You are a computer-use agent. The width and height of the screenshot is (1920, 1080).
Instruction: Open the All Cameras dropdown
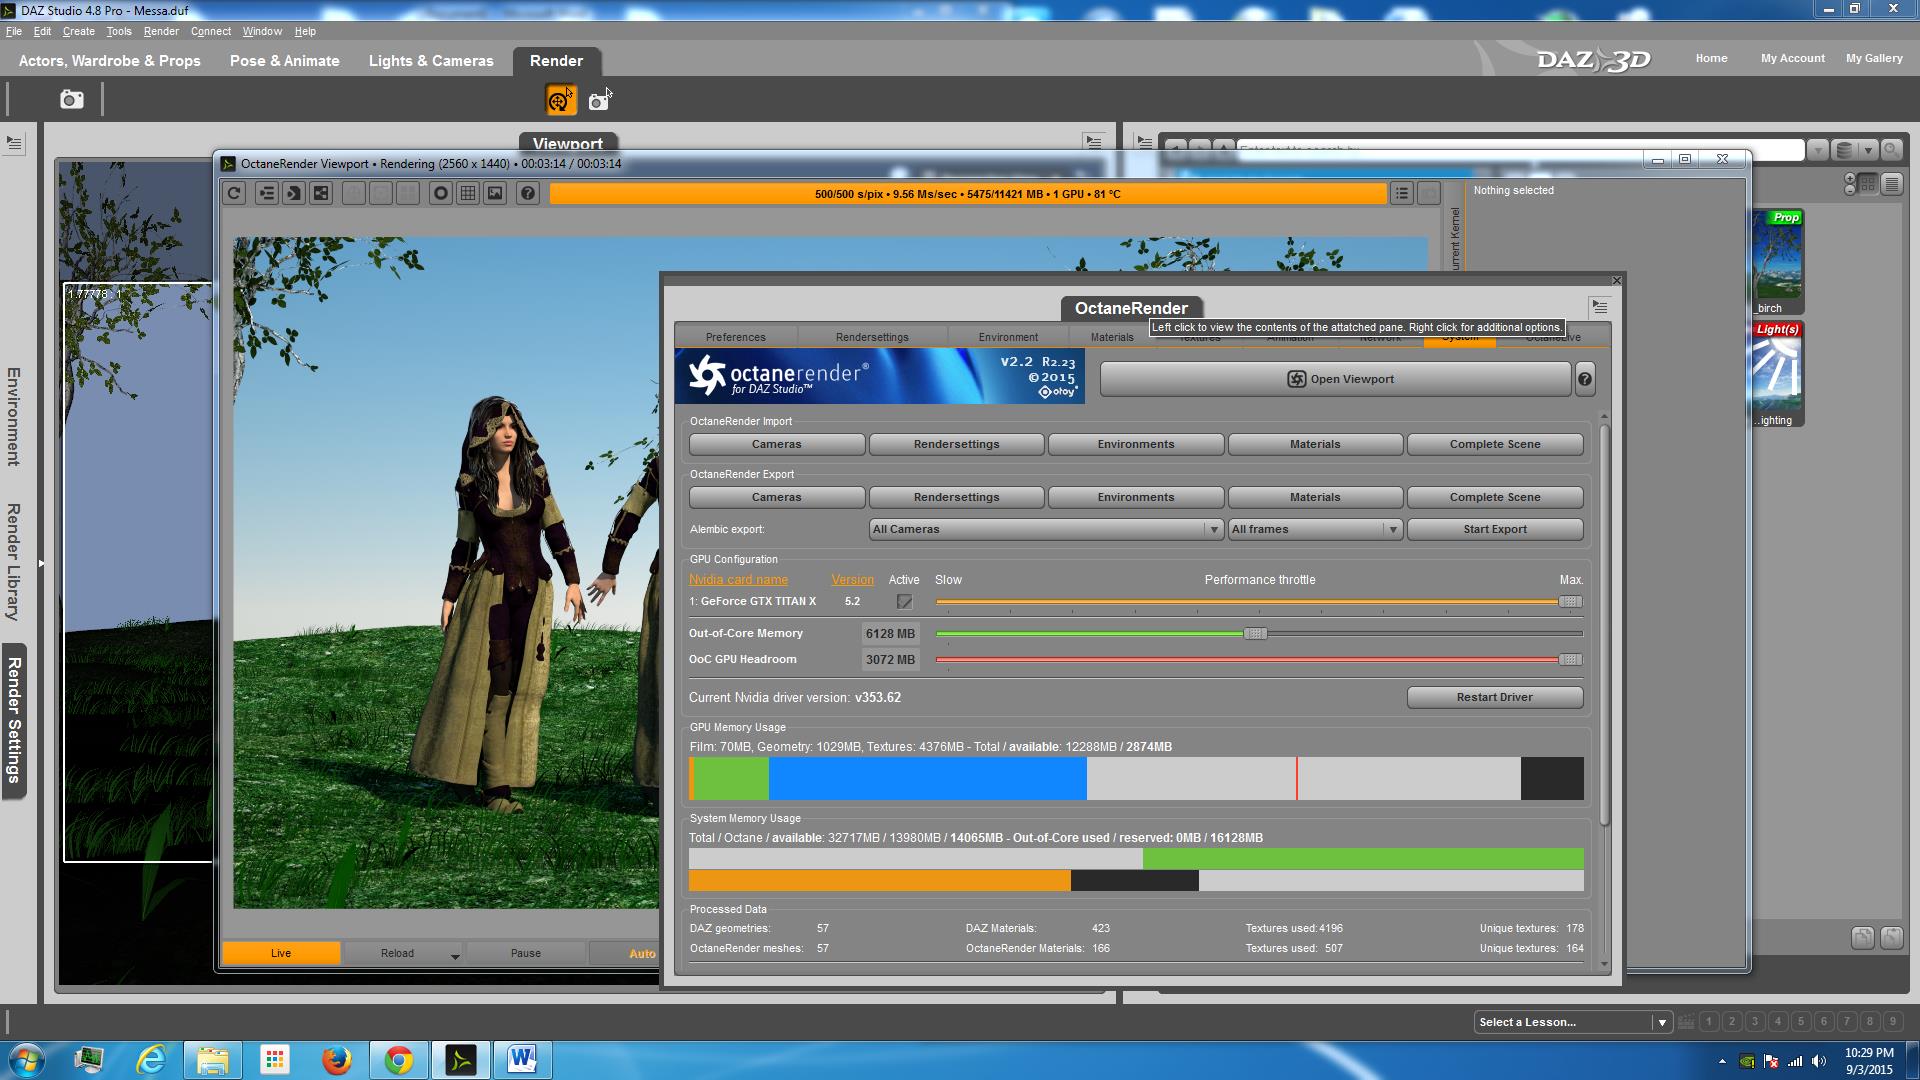[1046, 529]
